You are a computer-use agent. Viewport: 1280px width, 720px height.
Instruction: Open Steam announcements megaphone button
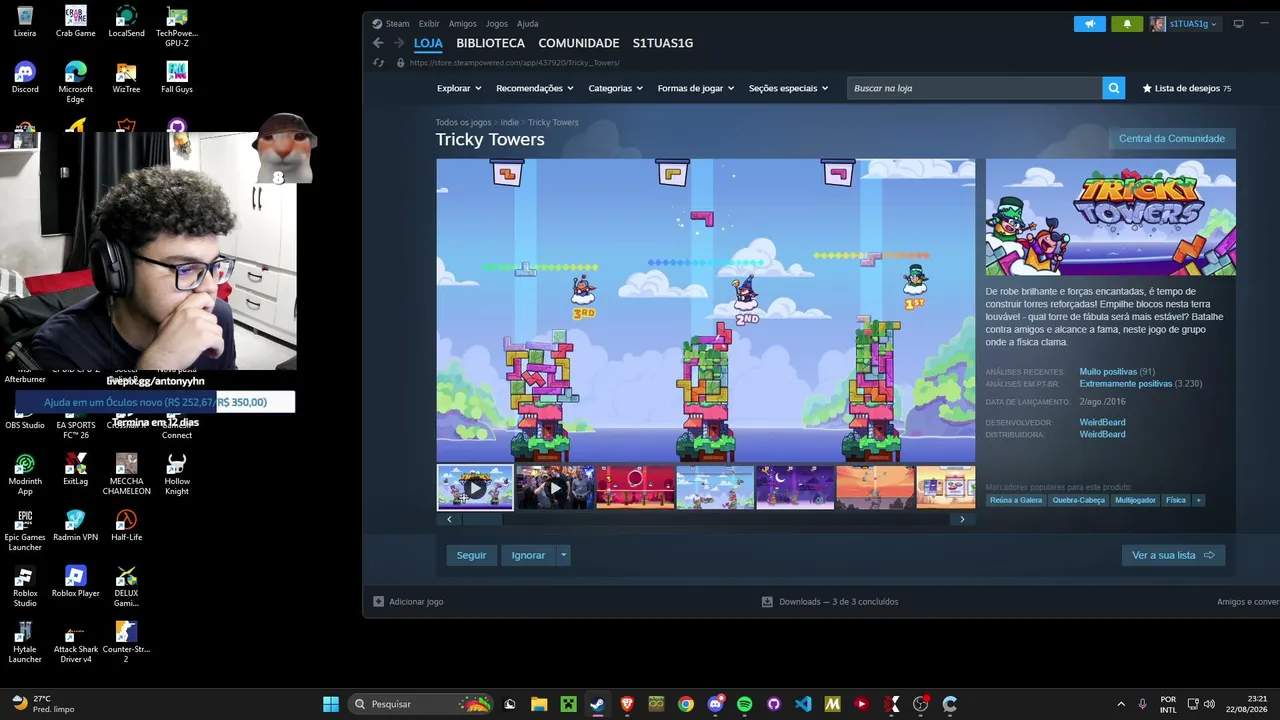(x=1090, y=24)
